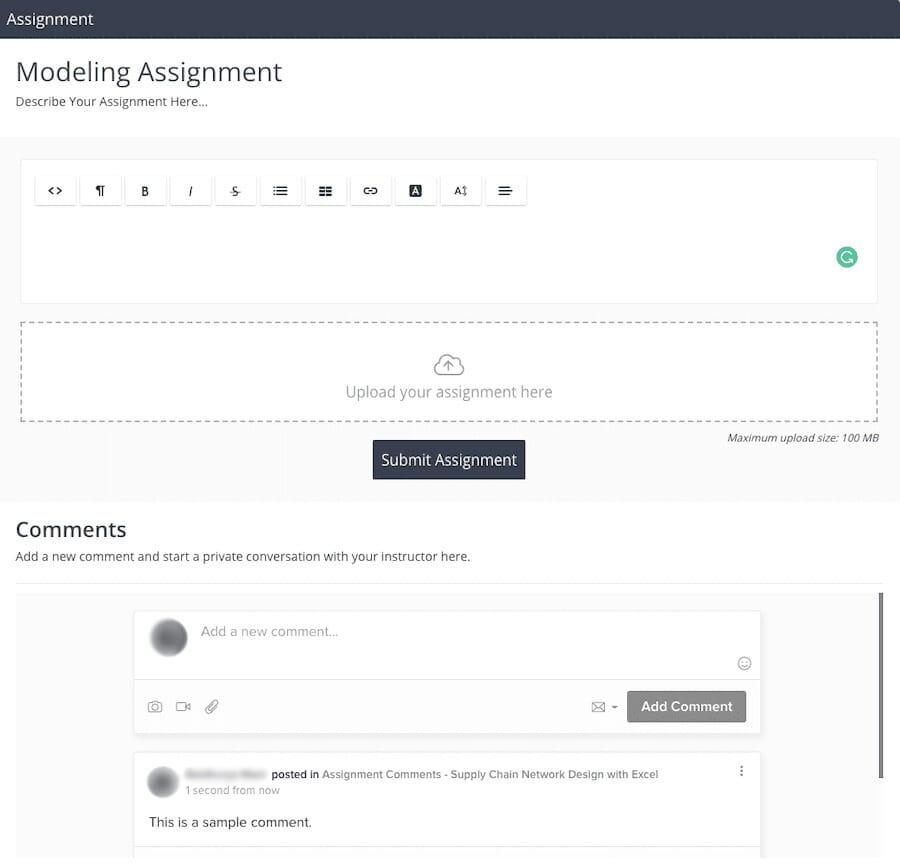Open font size options in toolbar
The height and width of the screenshot is (863, 900).
pos(461,191)
